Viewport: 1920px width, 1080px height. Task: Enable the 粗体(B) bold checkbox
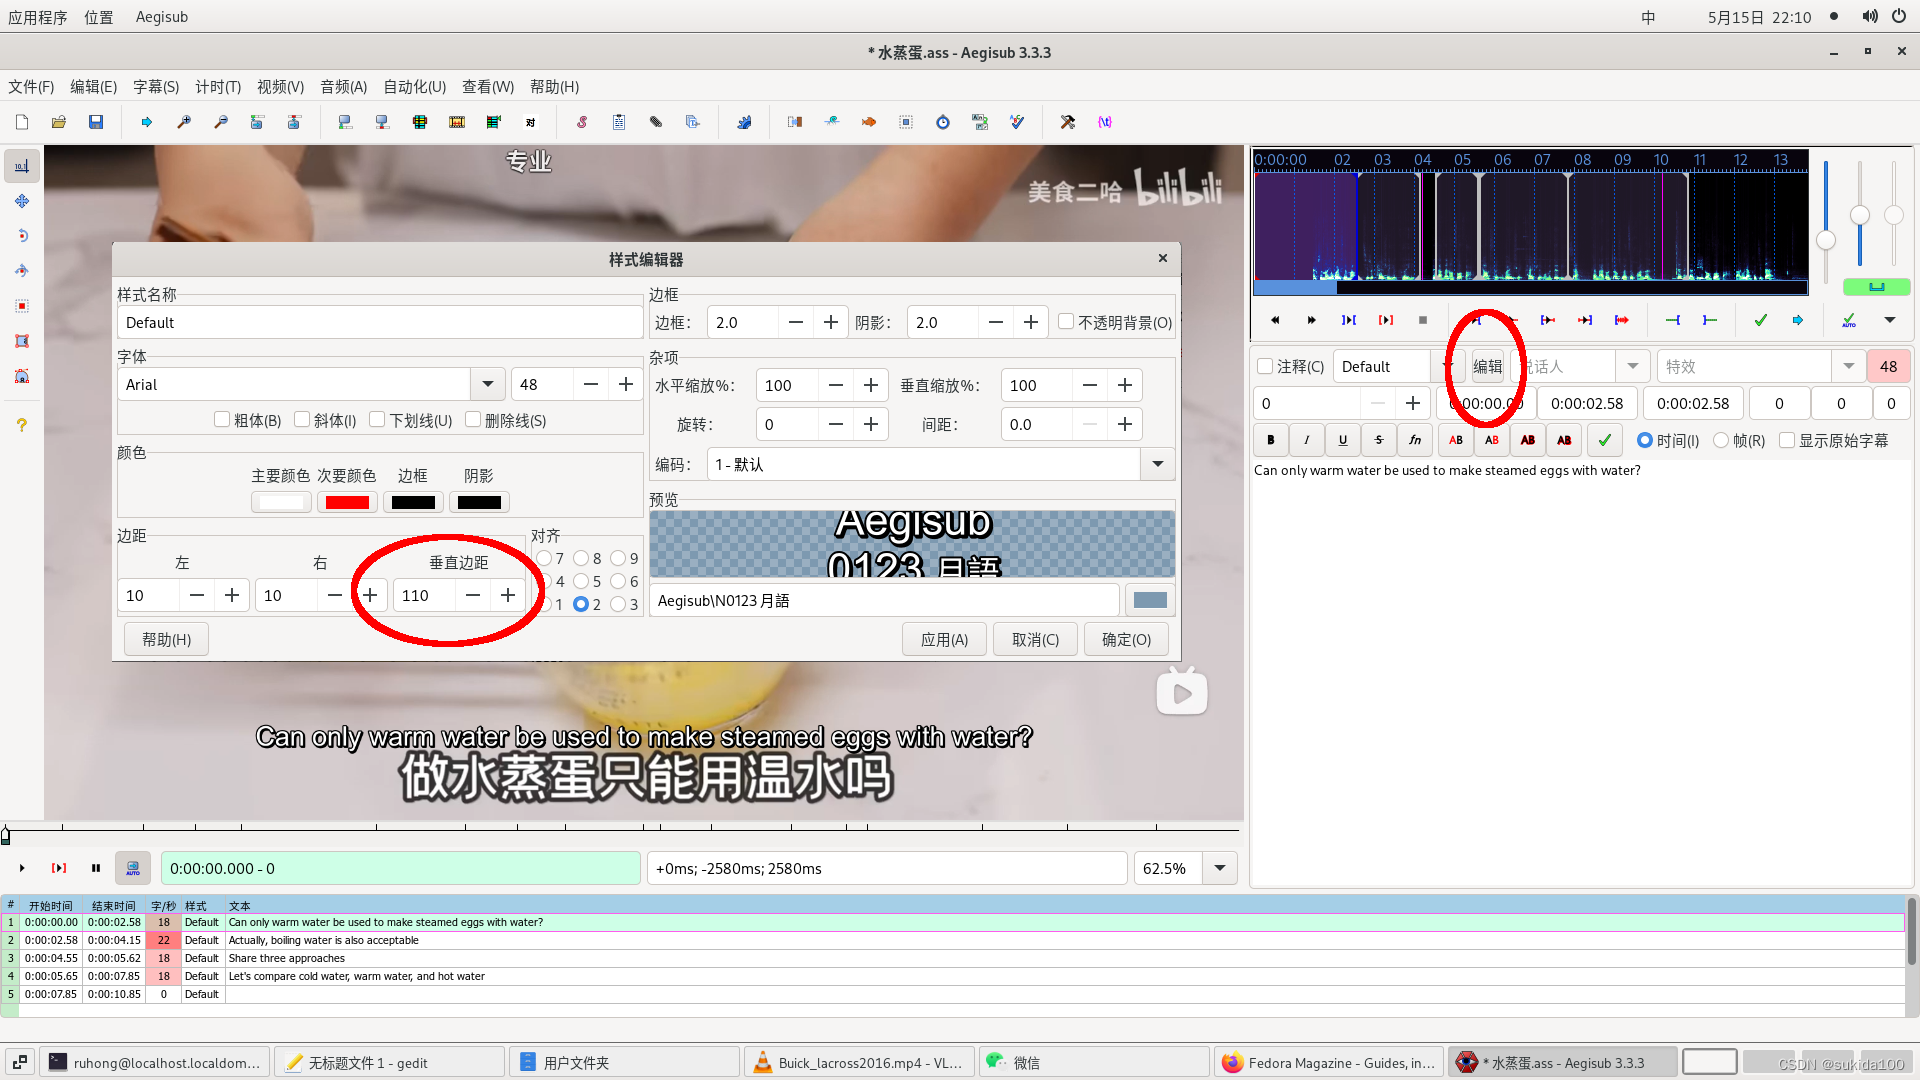coord(222,420)
